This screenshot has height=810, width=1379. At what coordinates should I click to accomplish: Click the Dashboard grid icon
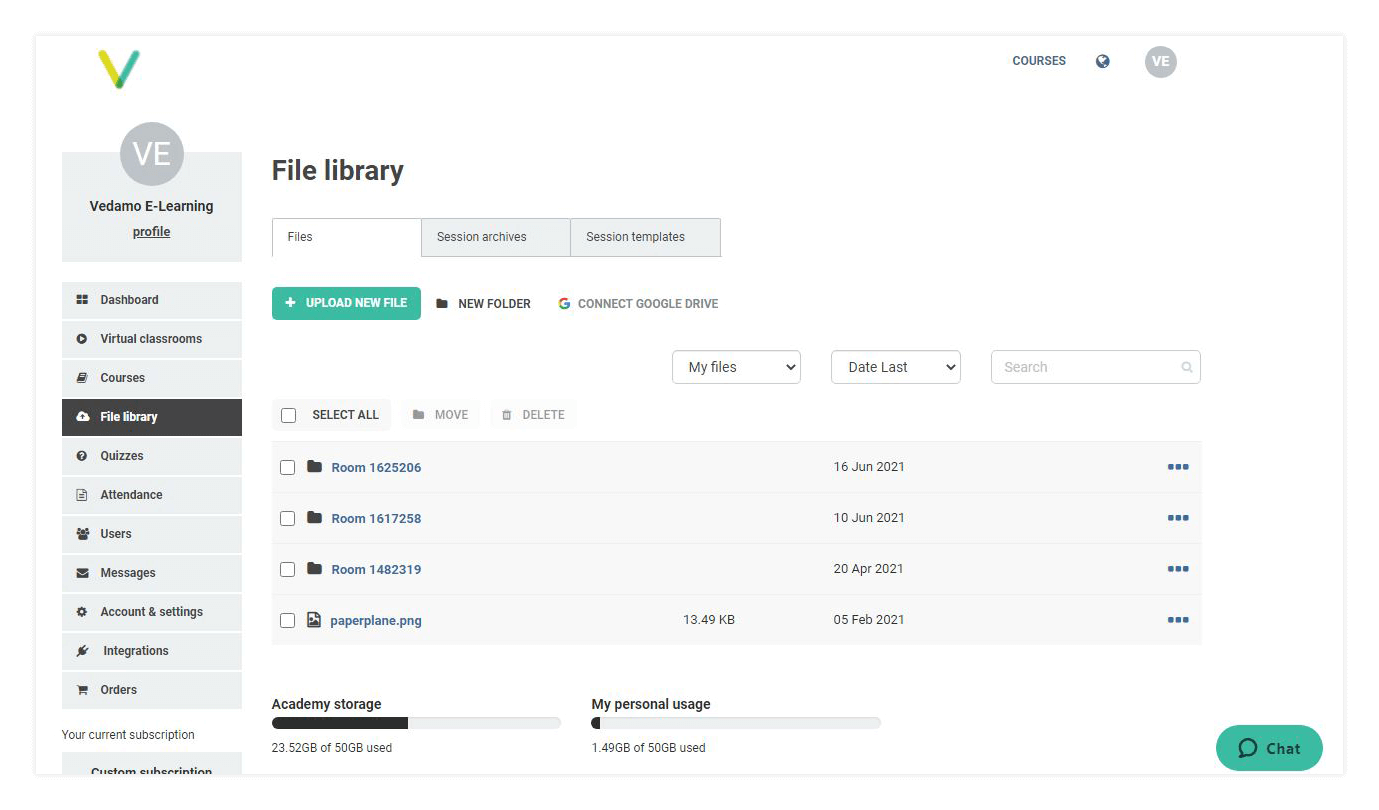click(82, 300)
